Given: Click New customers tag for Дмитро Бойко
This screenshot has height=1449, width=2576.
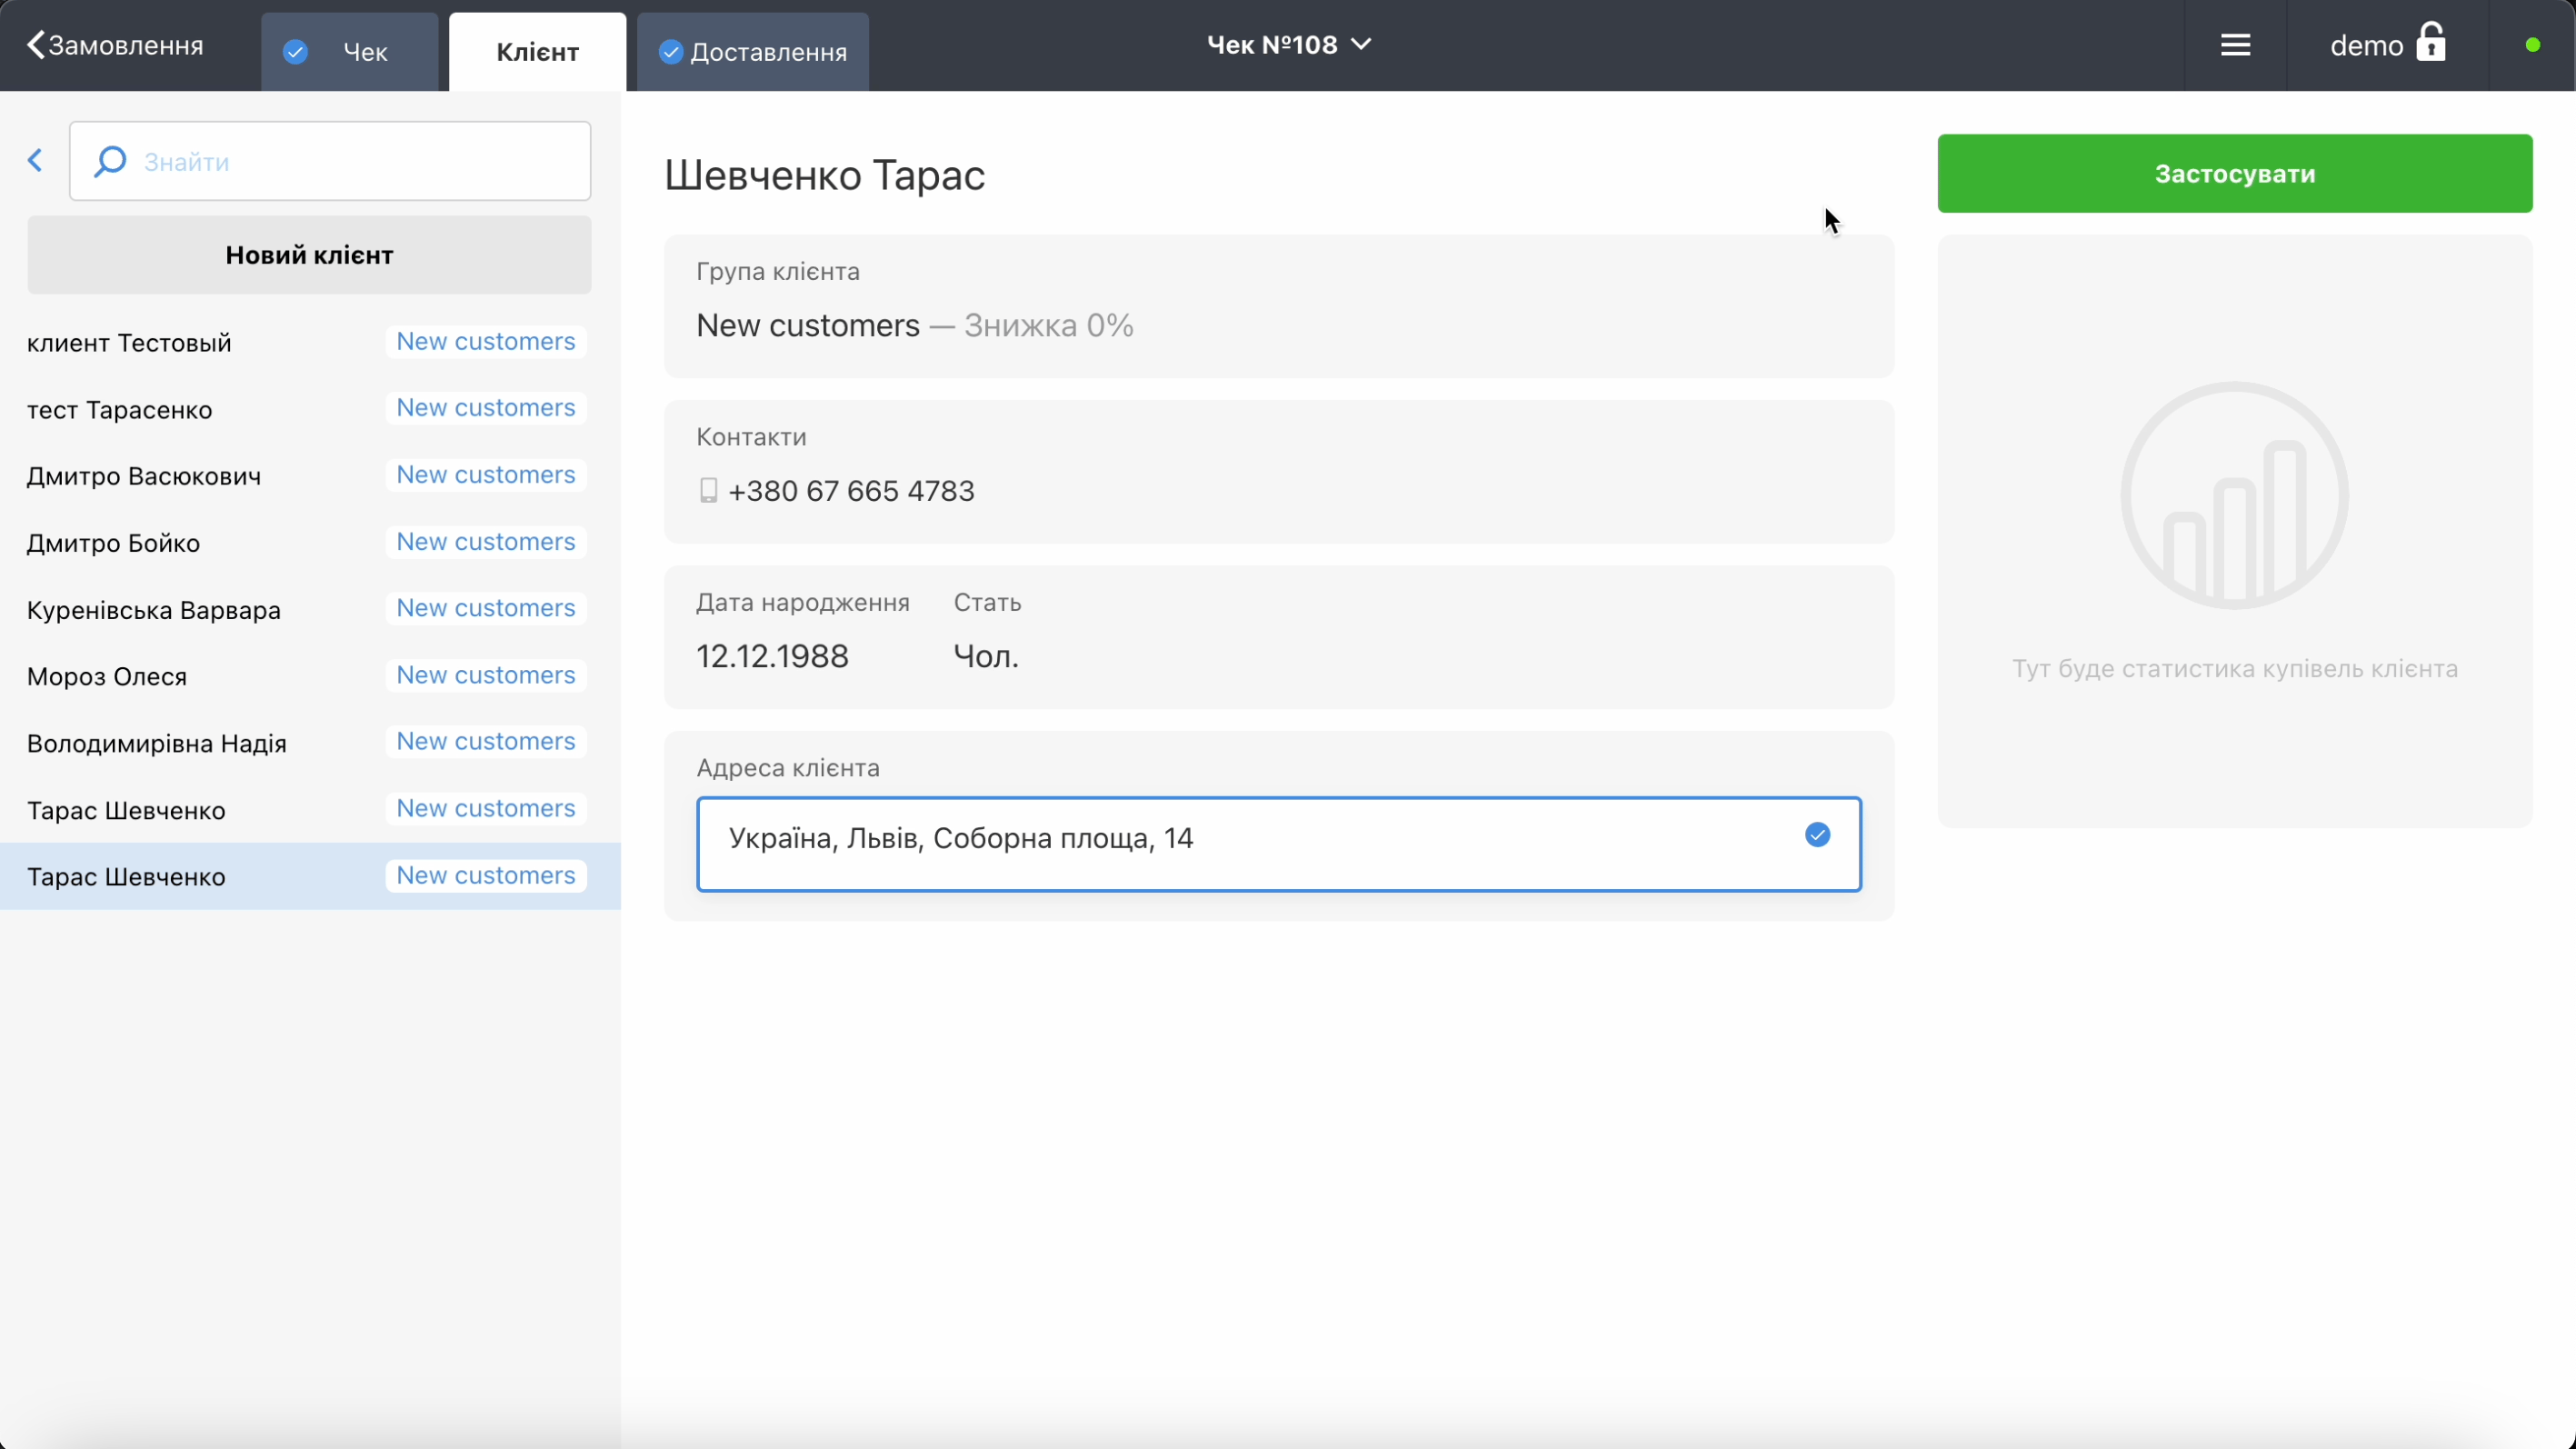Looking at the screenshot, I should (x=486, y=542).
